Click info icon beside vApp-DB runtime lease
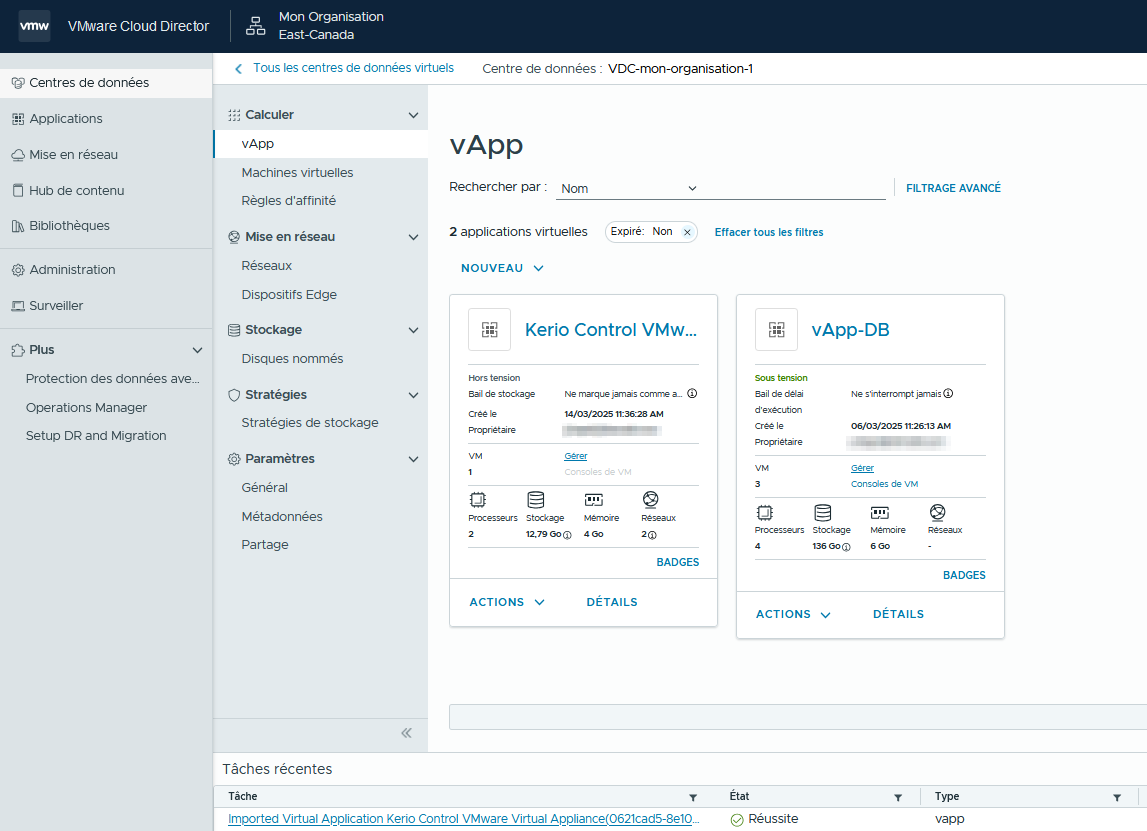 pos(948,394)
